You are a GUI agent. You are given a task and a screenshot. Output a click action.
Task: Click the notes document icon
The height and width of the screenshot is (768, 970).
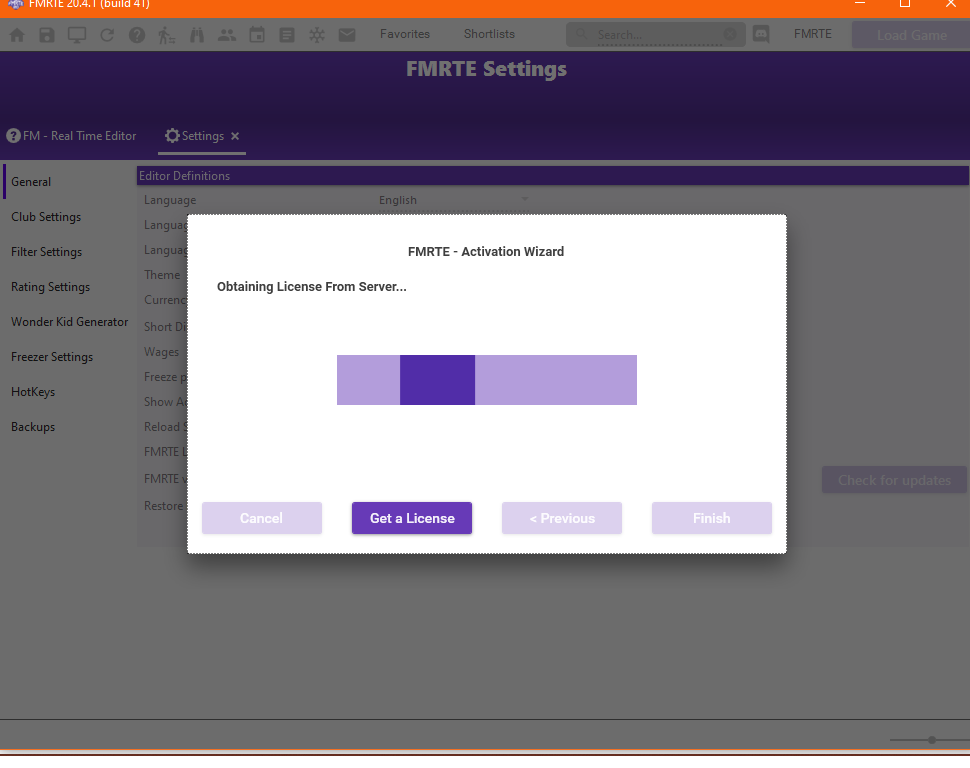coord(287,35)
